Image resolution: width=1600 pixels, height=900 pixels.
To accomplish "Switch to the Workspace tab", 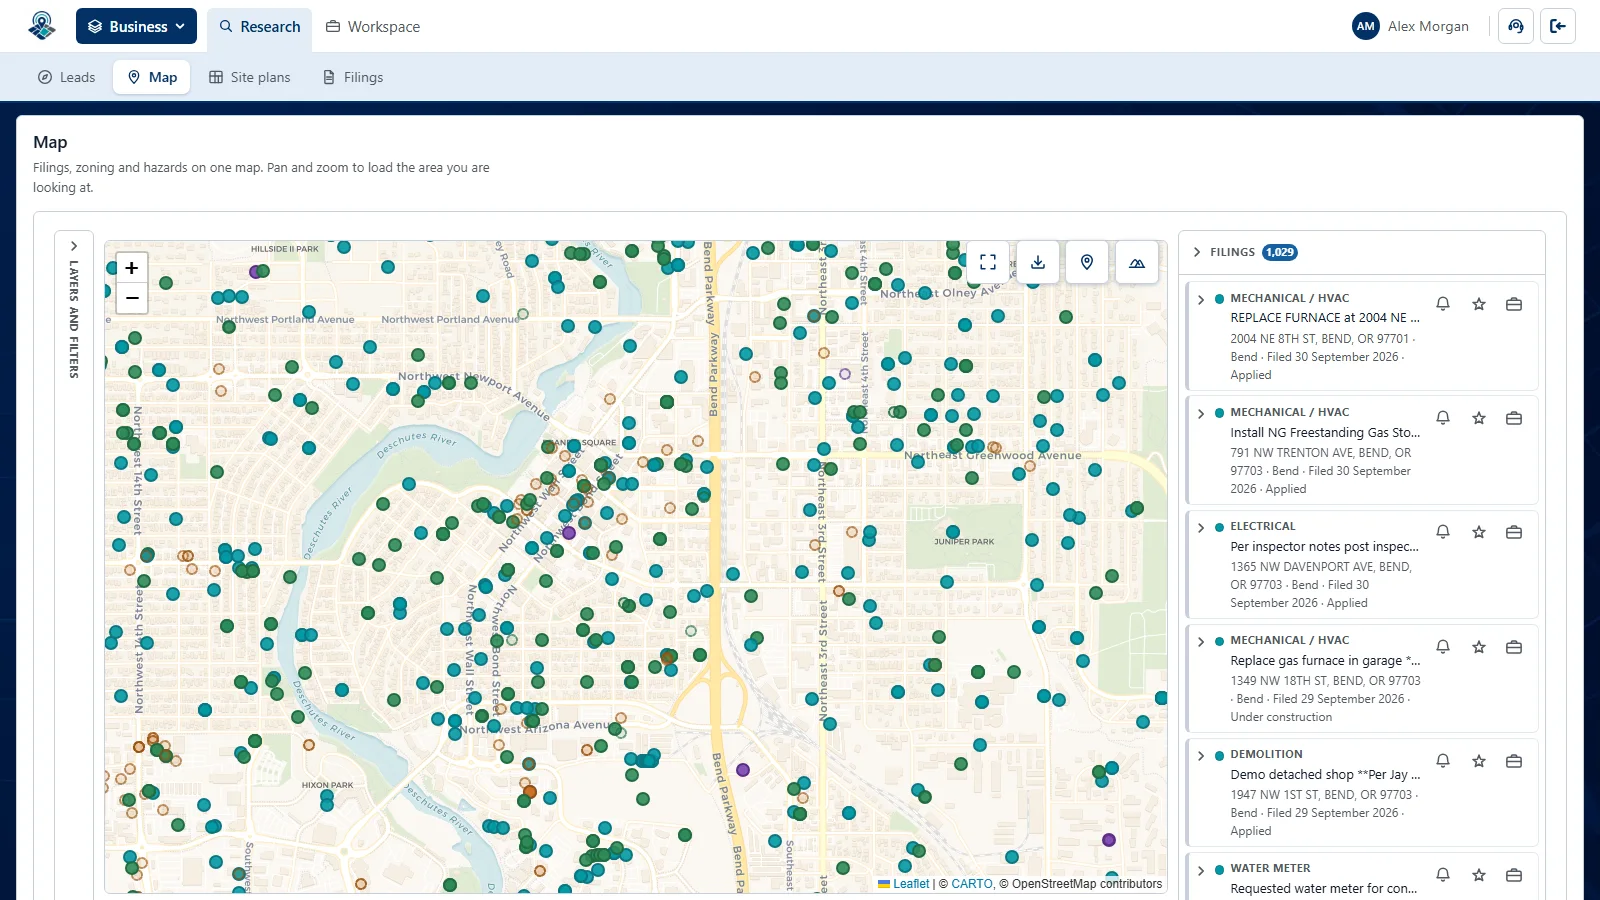I will [373, 27].
